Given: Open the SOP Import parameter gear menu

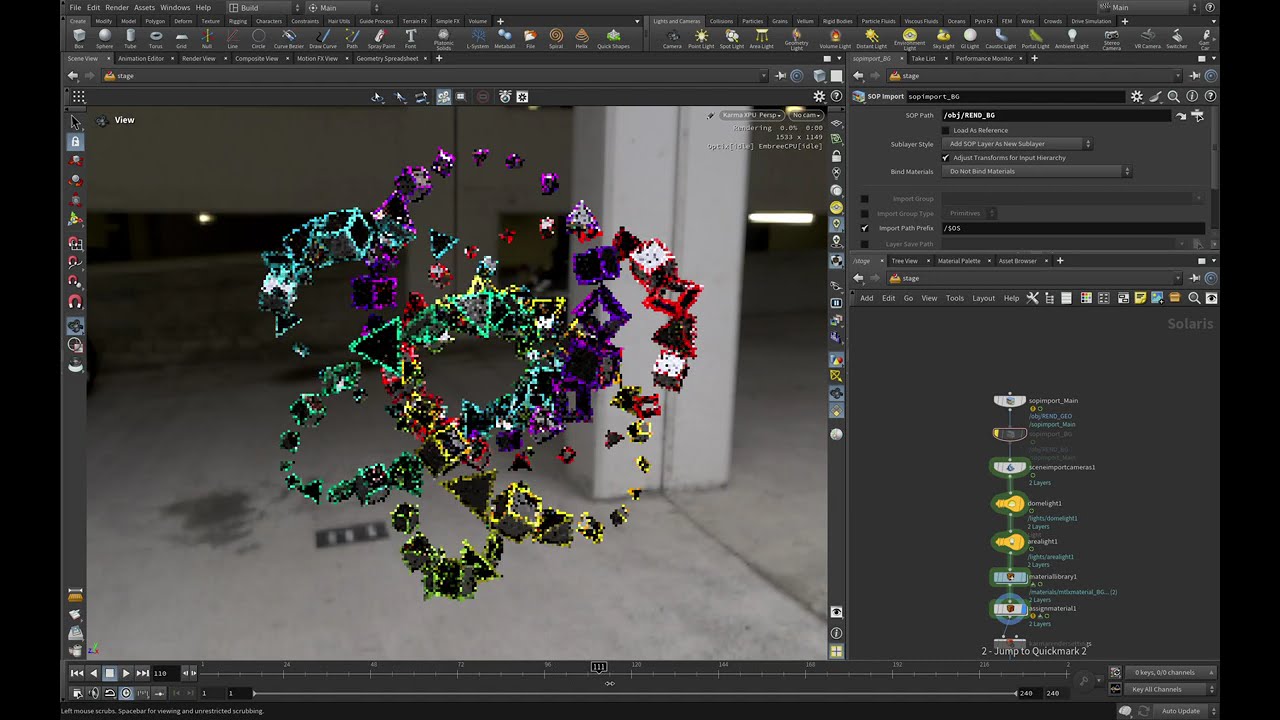Looking at the screenshot, I should pos(1137,97).
